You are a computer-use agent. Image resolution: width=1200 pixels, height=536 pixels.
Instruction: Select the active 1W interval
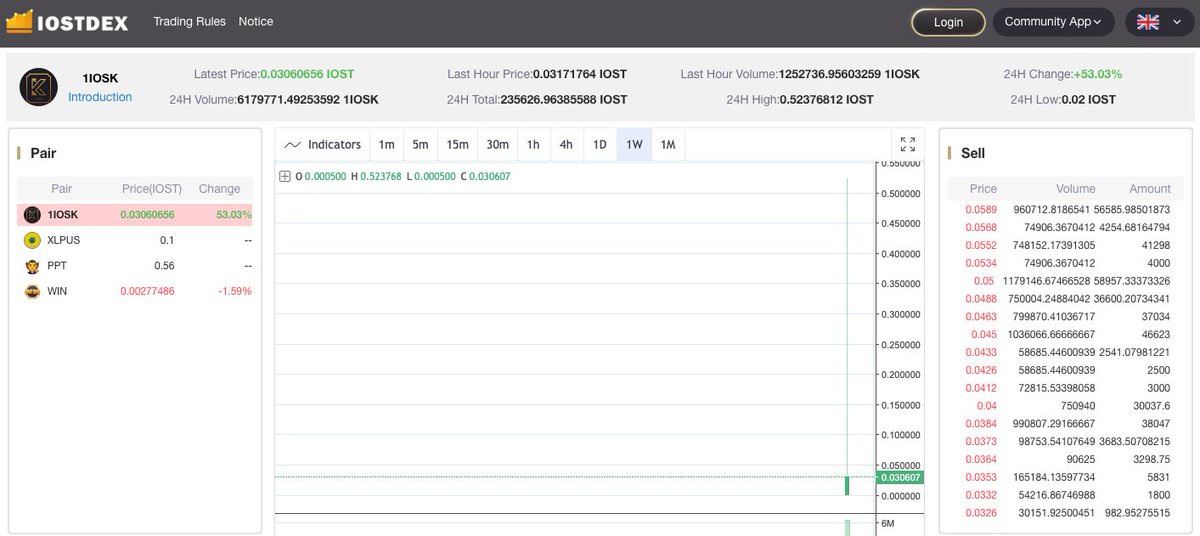(x=634, y=145)
